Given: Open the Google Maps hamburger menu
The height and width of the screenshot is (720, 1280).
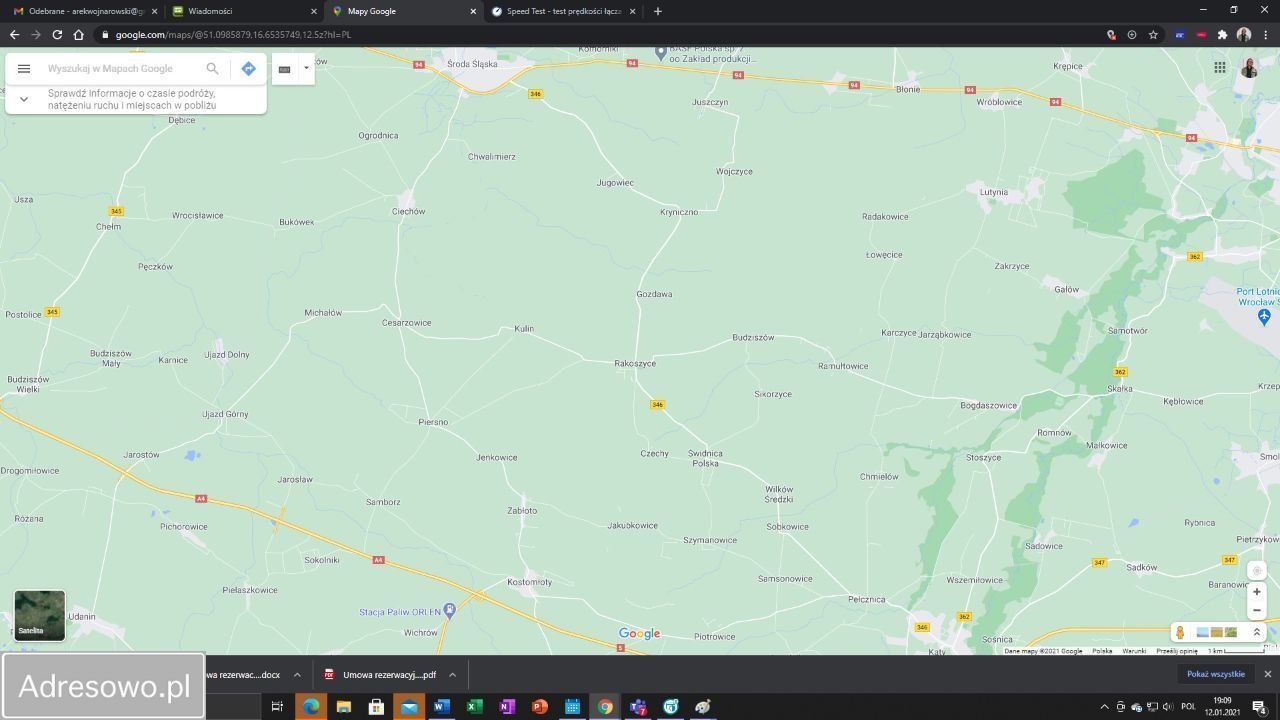Looking at the screenshot, I should pos(24,68).
